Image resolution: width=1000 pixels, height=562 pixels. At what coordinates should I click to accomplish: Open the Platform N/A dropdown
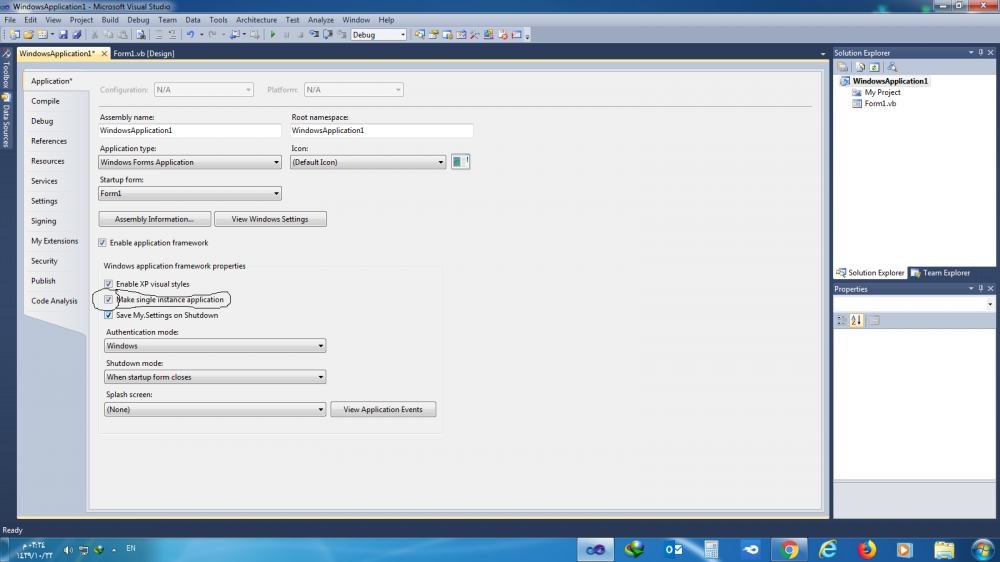[x=353, y=90]
